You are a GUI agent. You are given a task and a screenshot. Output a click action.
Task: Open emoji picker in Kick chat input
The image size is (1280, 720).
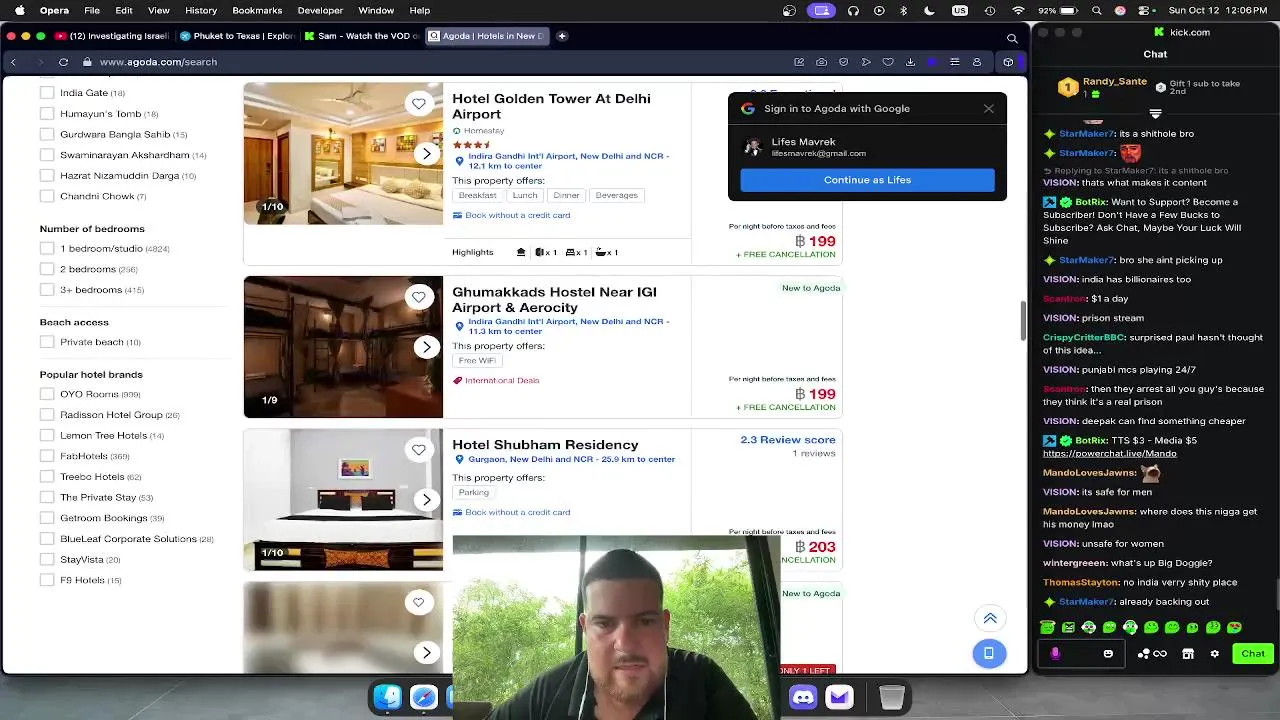click(x=1108, y=654)
